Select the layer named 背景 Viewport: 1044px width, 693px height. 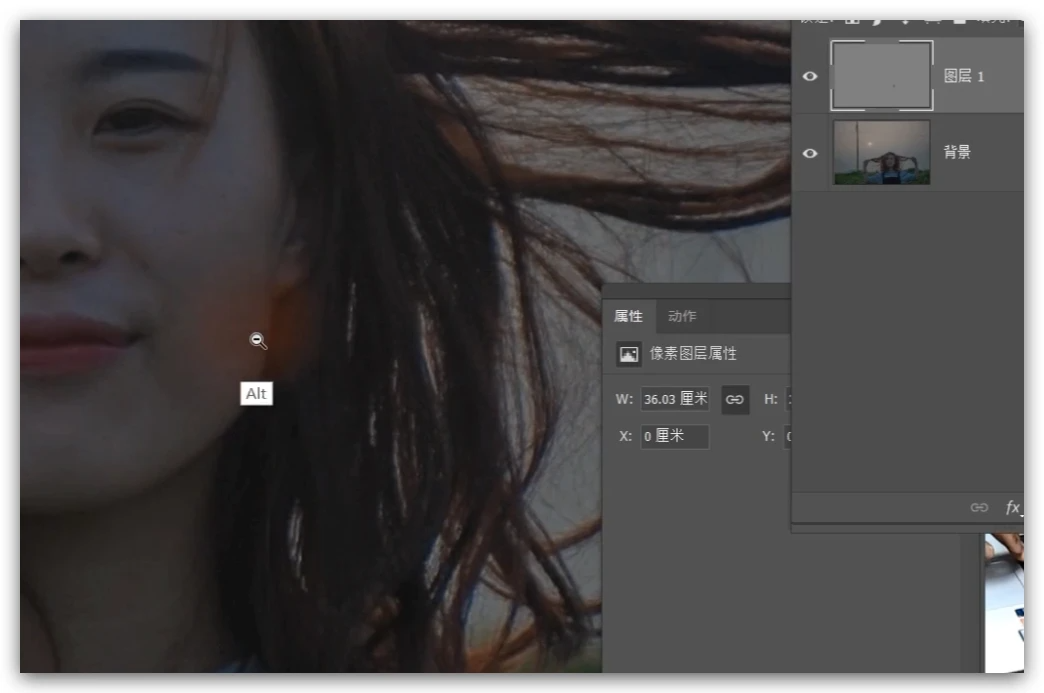click(957, 153)
